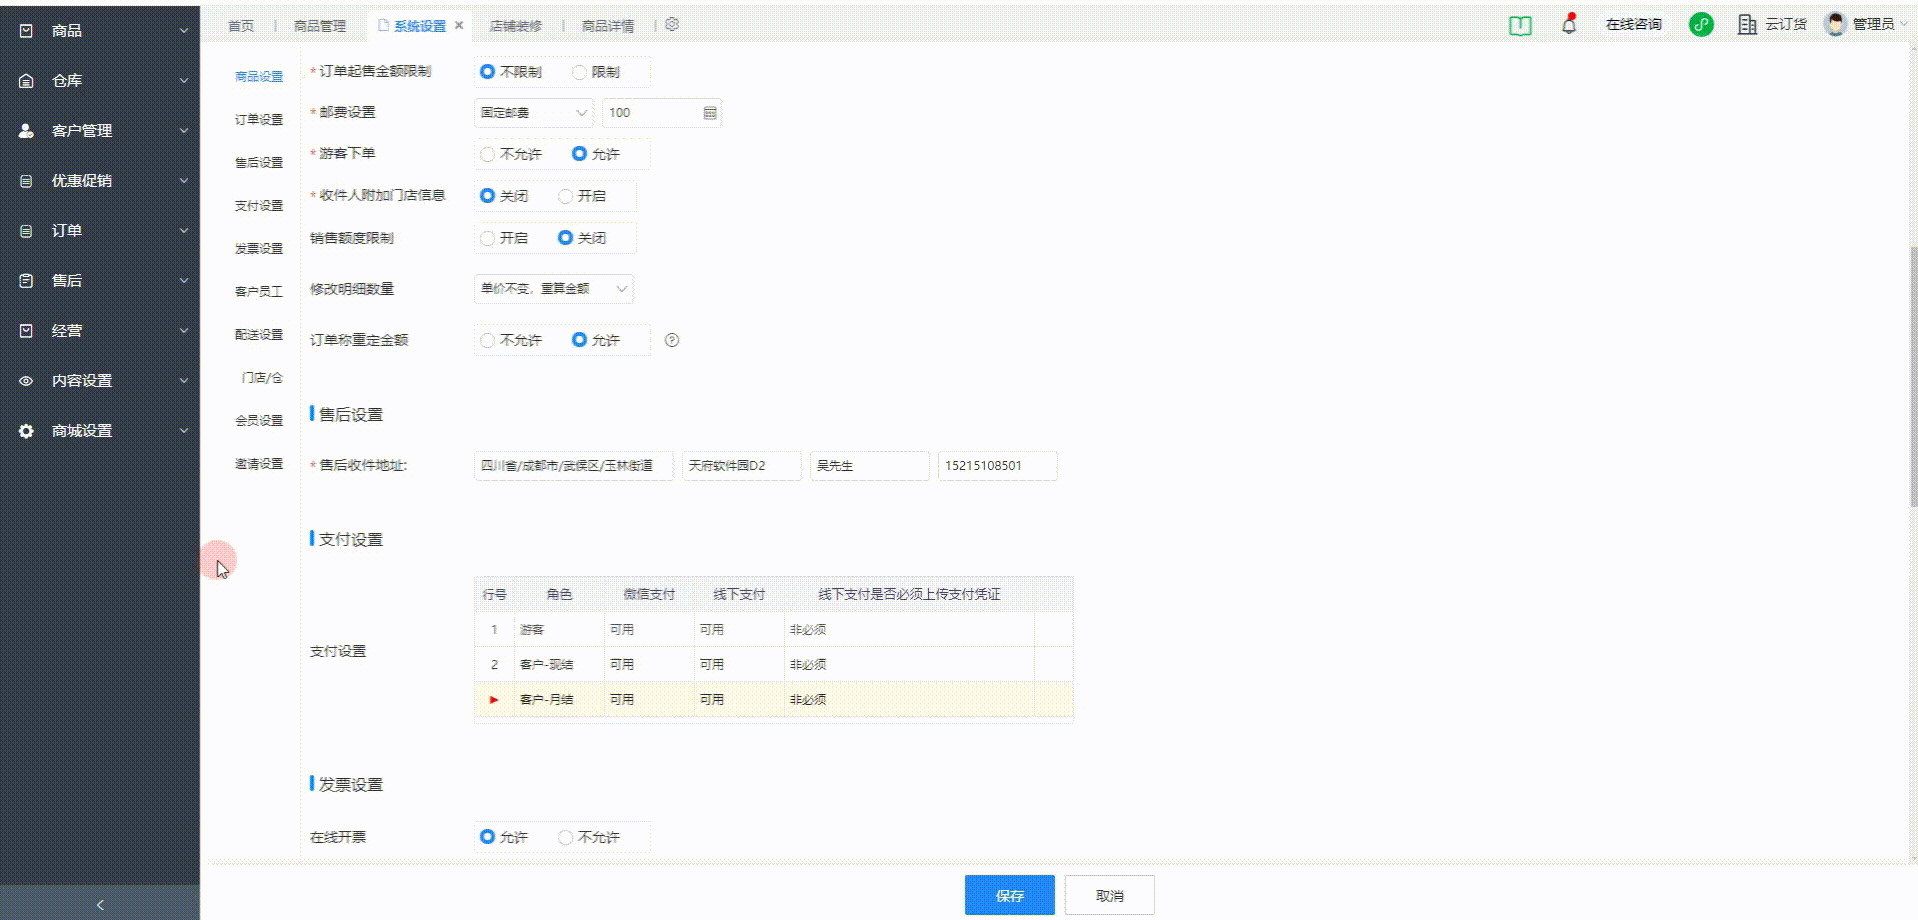Click the green link circle icon
Viewport: 1918px width, 920px height.
click(1701, 25)
